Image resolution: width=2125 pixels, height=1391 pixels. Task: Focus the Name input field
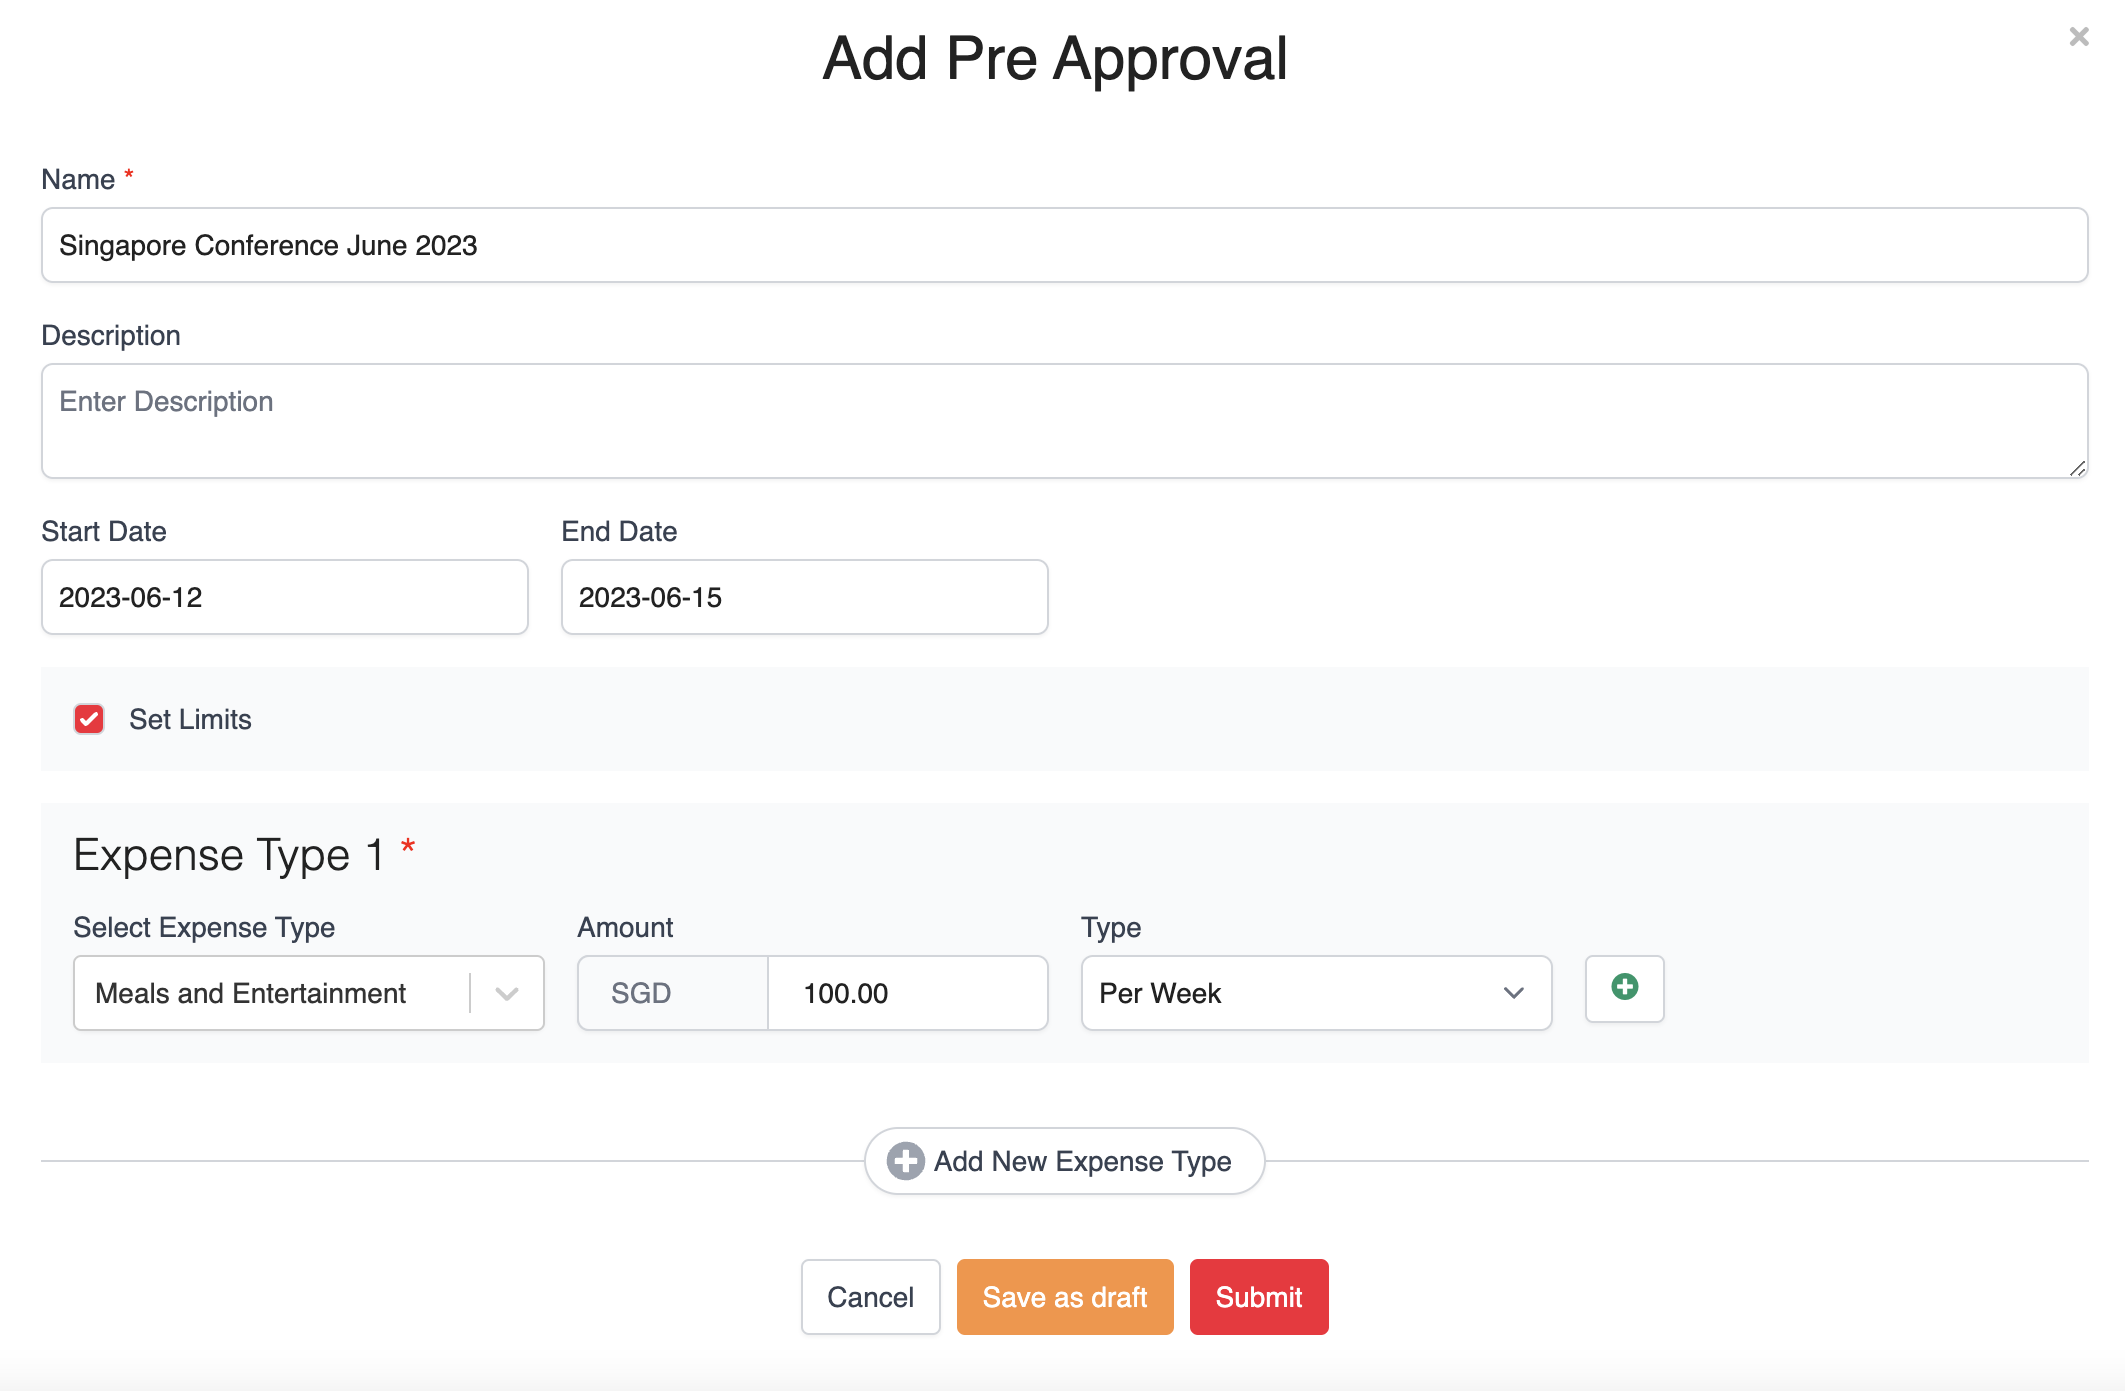[1064, 245]
